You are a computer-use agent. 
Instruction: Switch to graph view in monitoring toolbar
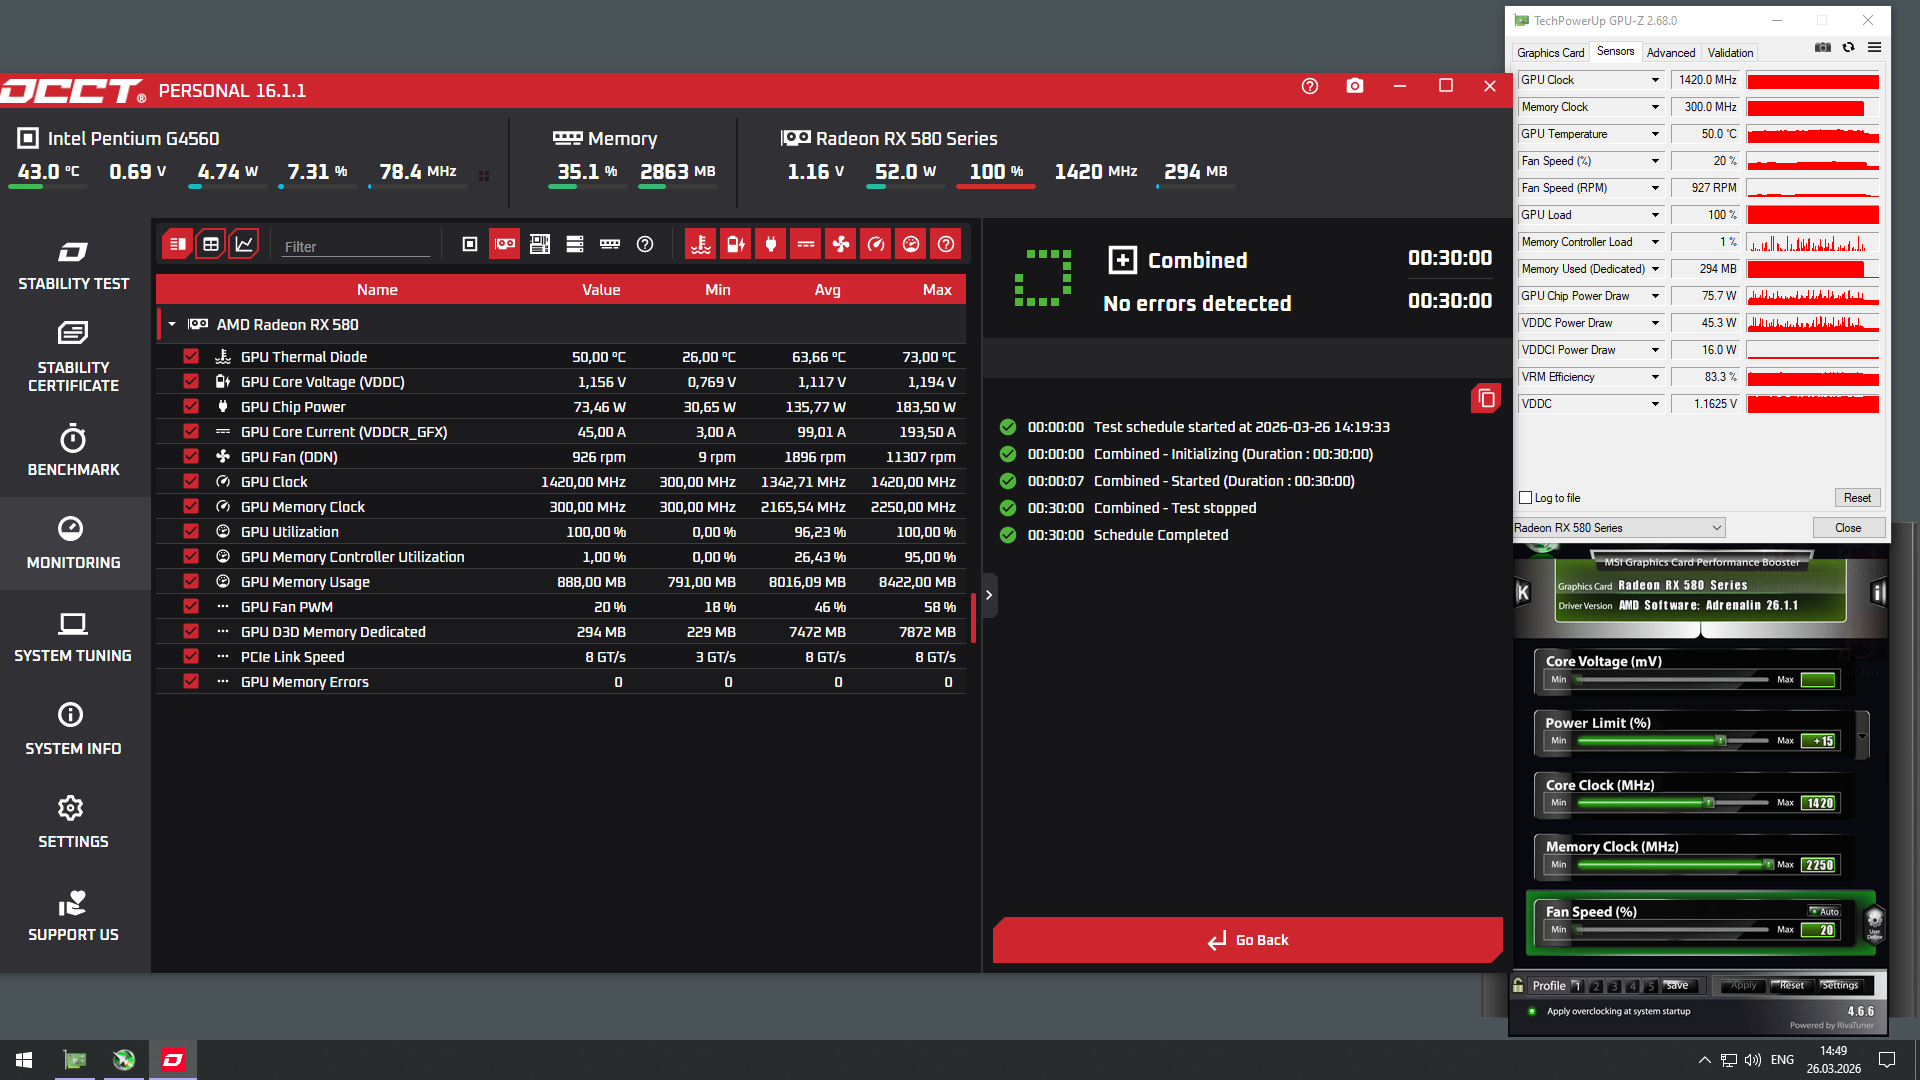click(x=244, y=244)
